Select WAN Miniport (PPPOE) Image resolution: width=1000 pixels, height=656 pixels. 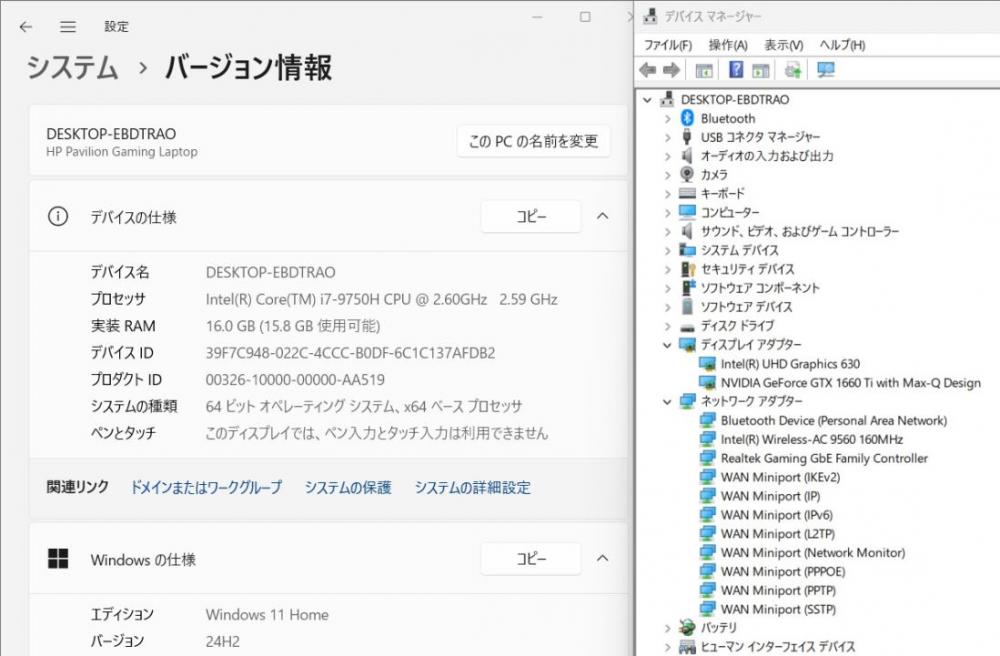click(x=783, y=571)
